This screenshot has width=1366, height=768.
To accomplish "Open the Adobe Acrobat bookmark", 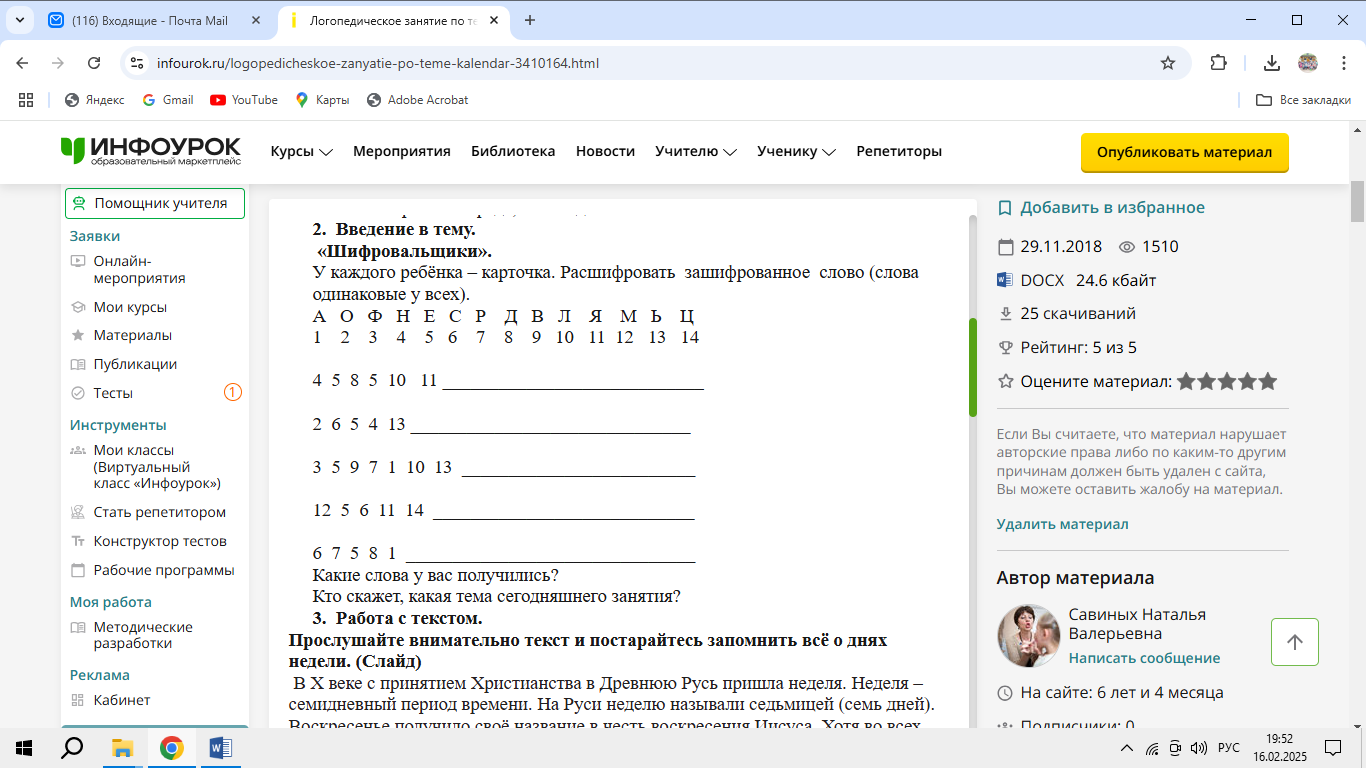I will point(418,100).
